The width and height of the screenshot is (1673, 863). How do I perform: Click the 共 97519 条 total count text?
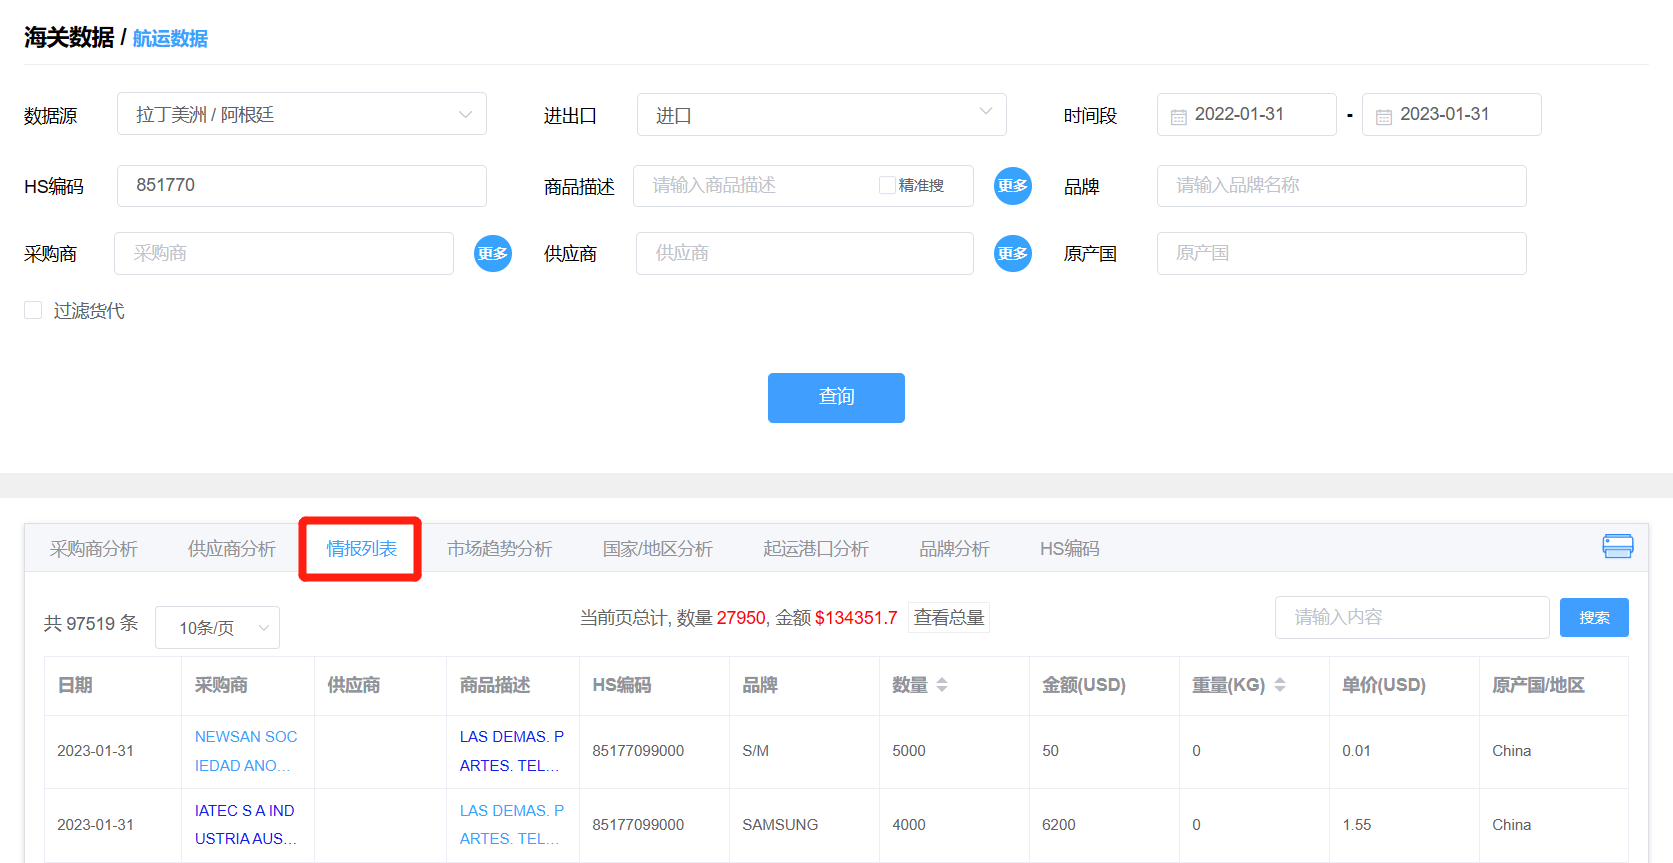pyautogui.click(x=91, y=624)
